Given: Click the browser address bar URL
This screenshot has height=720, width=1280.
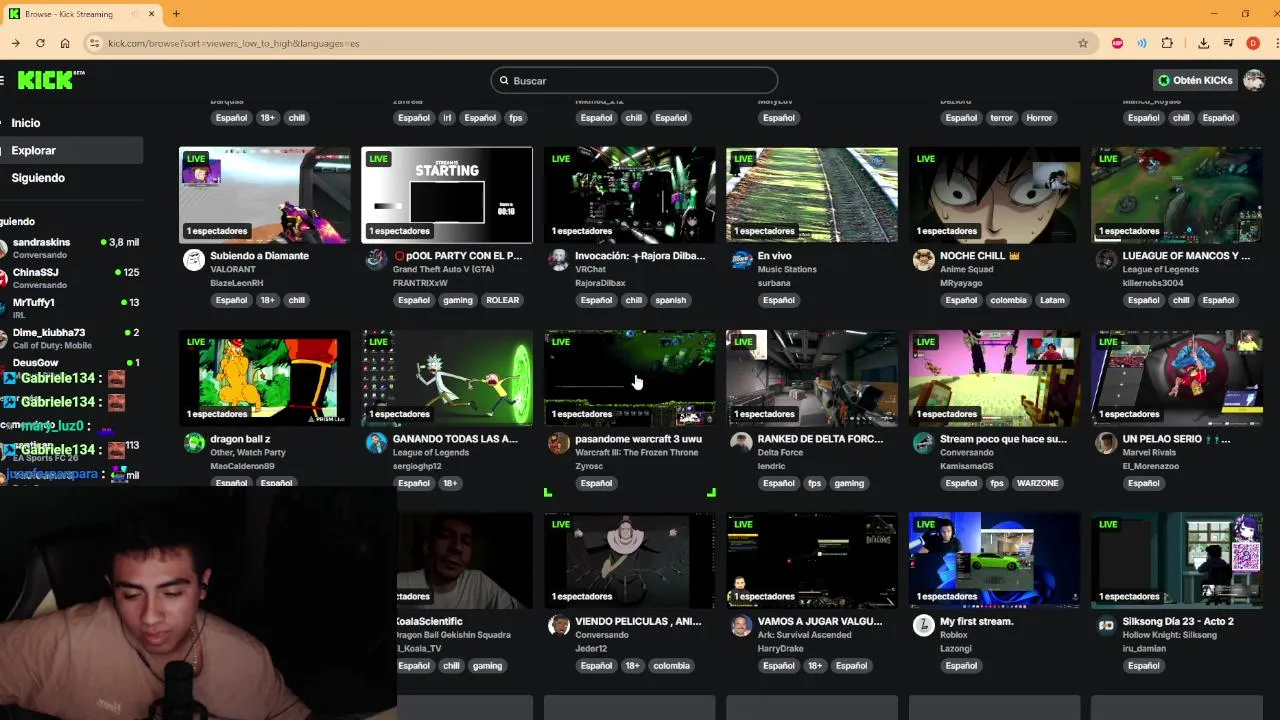Looking at the screenshot, I should coord(233,43).
